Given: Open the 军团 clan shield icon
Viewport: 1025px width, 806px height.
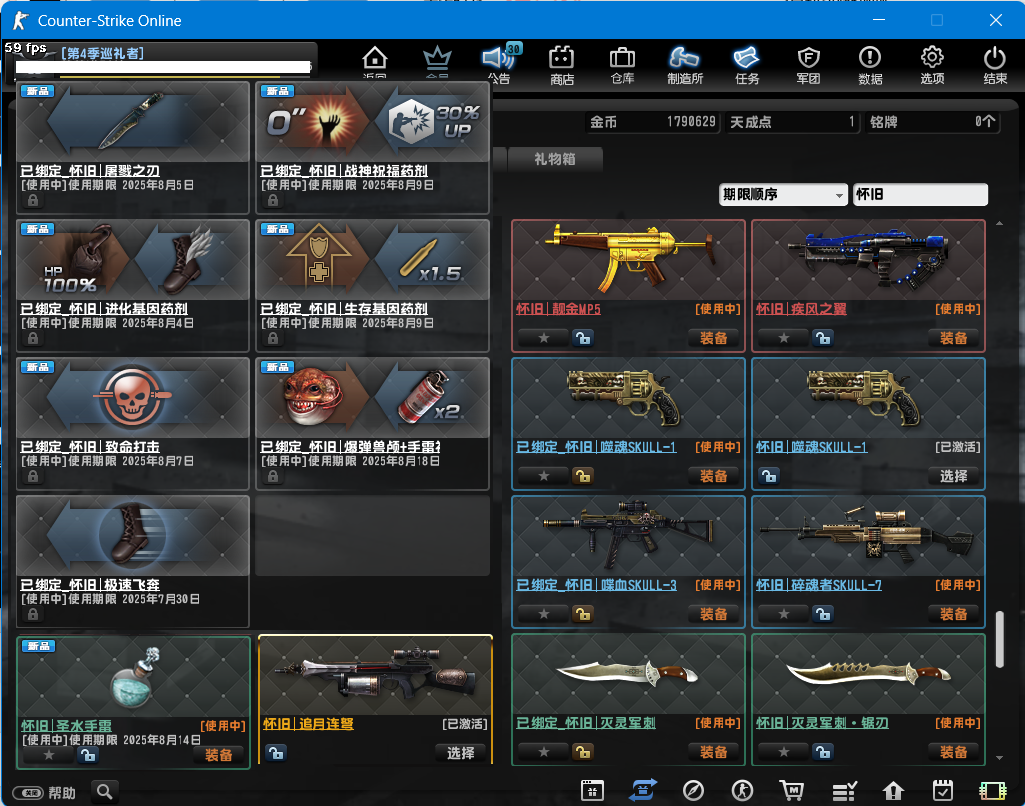Looking at the screenshot, I should [809, 65].
